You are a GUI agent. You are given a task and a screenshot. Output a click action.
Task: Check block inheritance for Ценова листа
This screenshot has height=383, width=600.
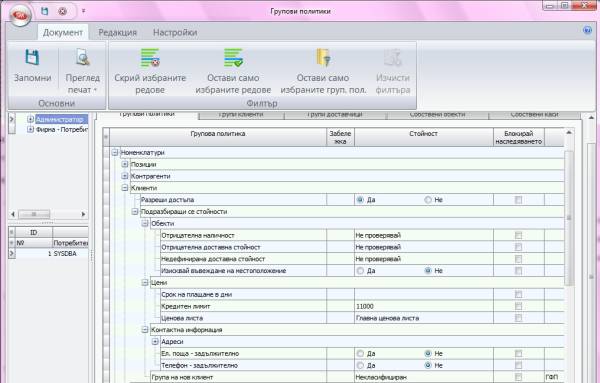tap(518, 318)
